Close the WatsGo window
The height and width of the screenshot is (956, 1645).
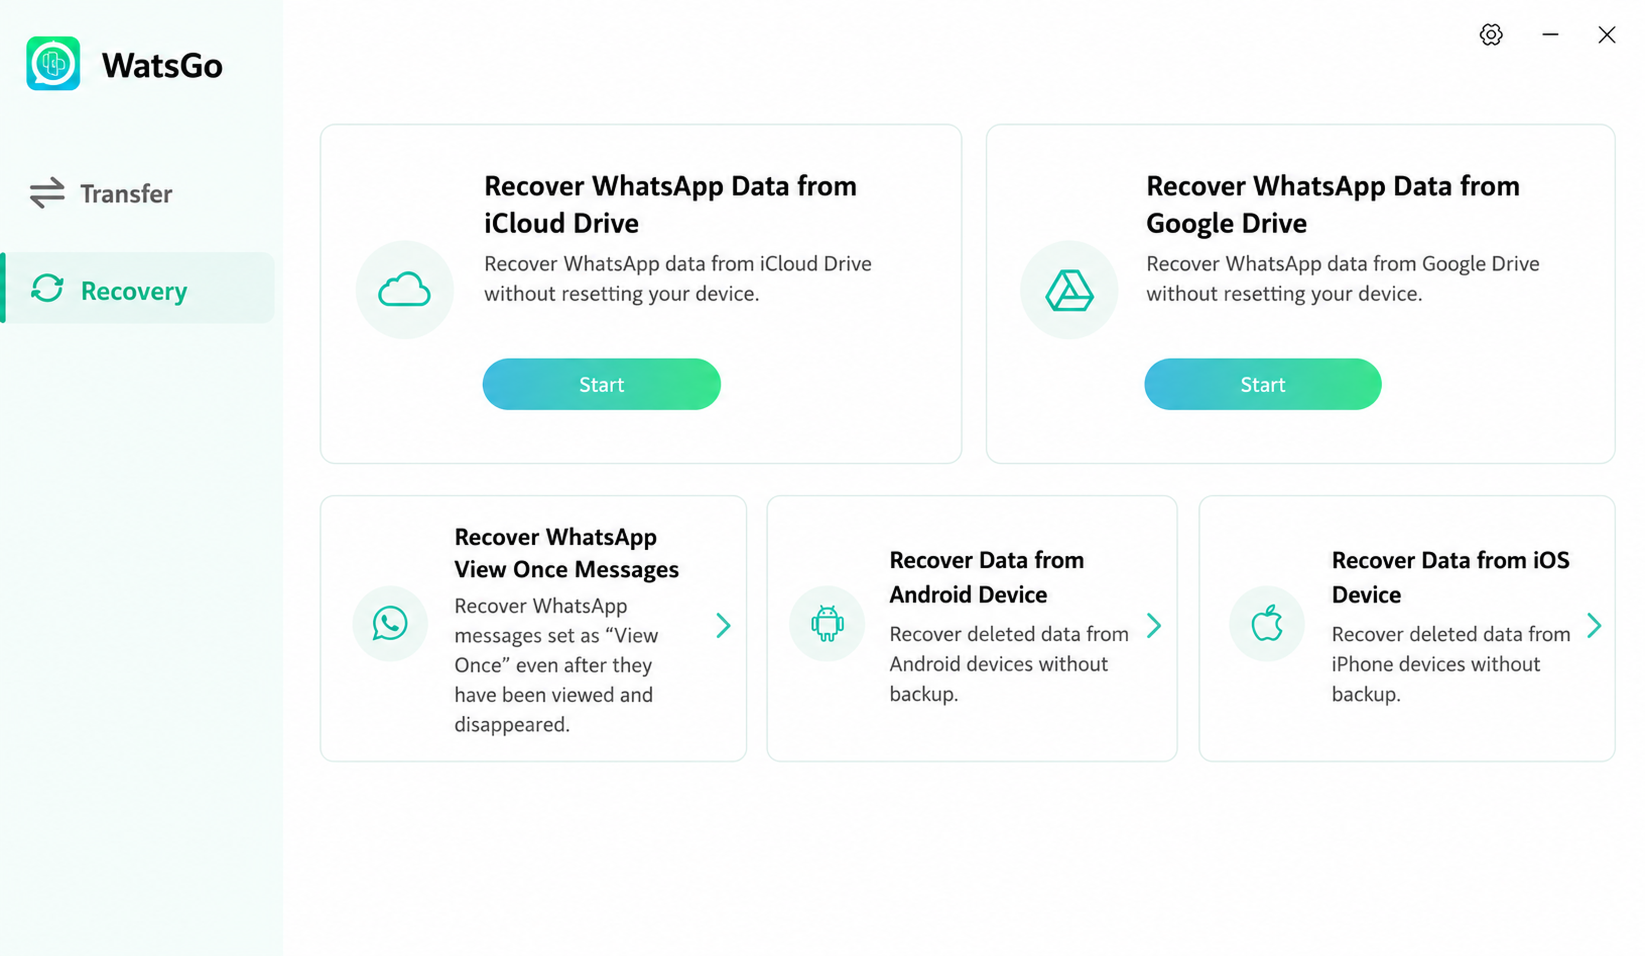point(1607,35)
